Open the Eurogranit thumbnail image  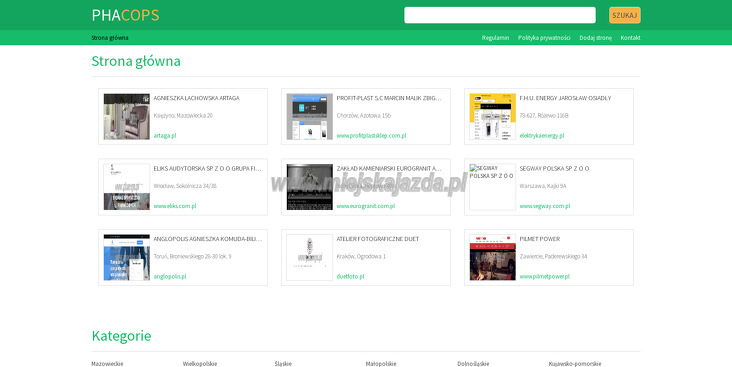point(310,187)
